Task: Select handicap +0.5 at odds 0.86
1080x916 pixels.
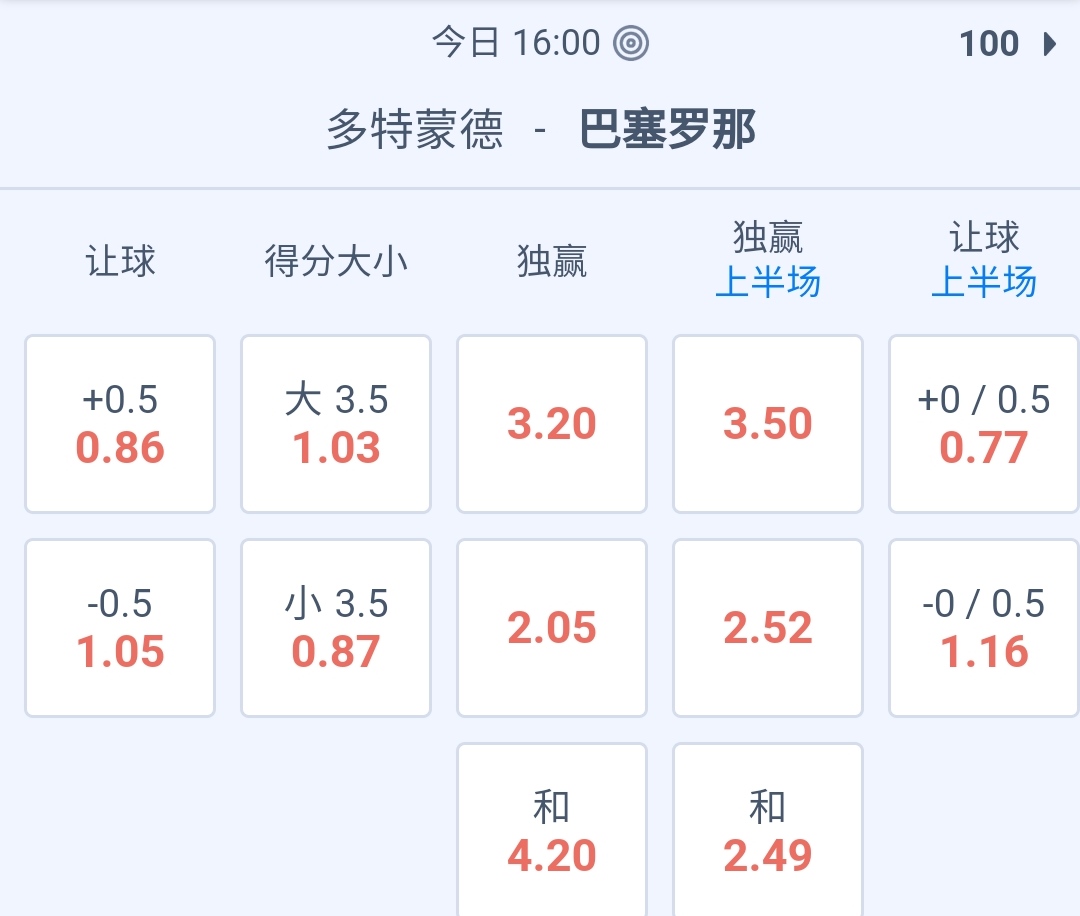Action: pos(120,424)
